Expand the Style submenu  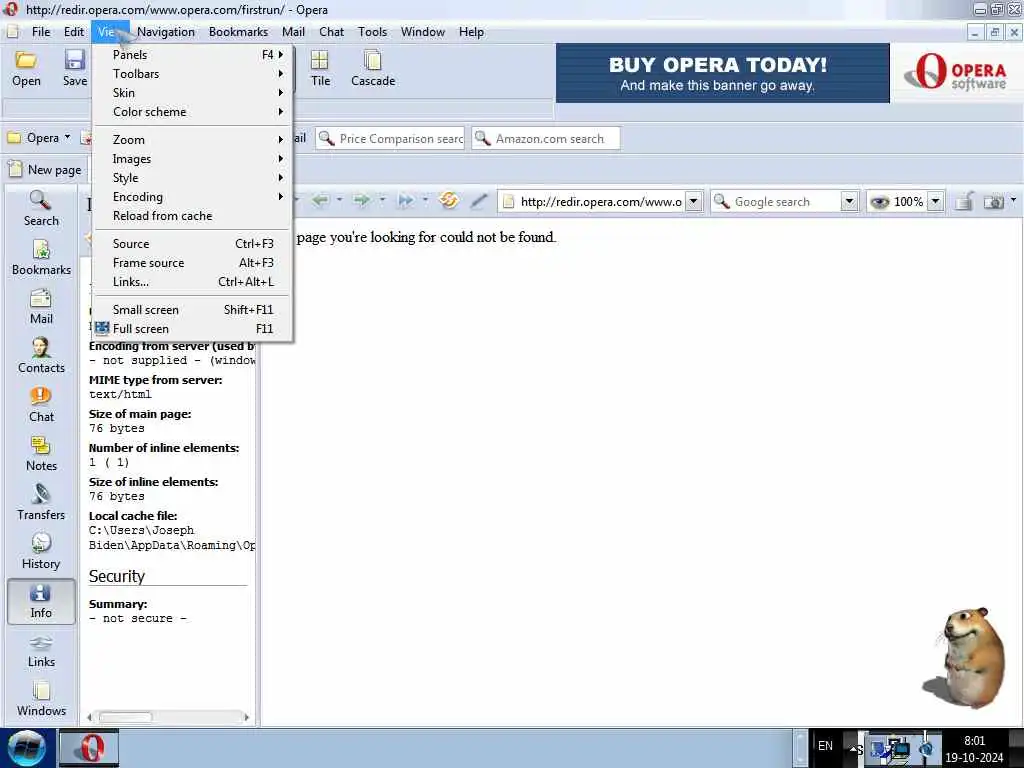[x=194, y=178]
